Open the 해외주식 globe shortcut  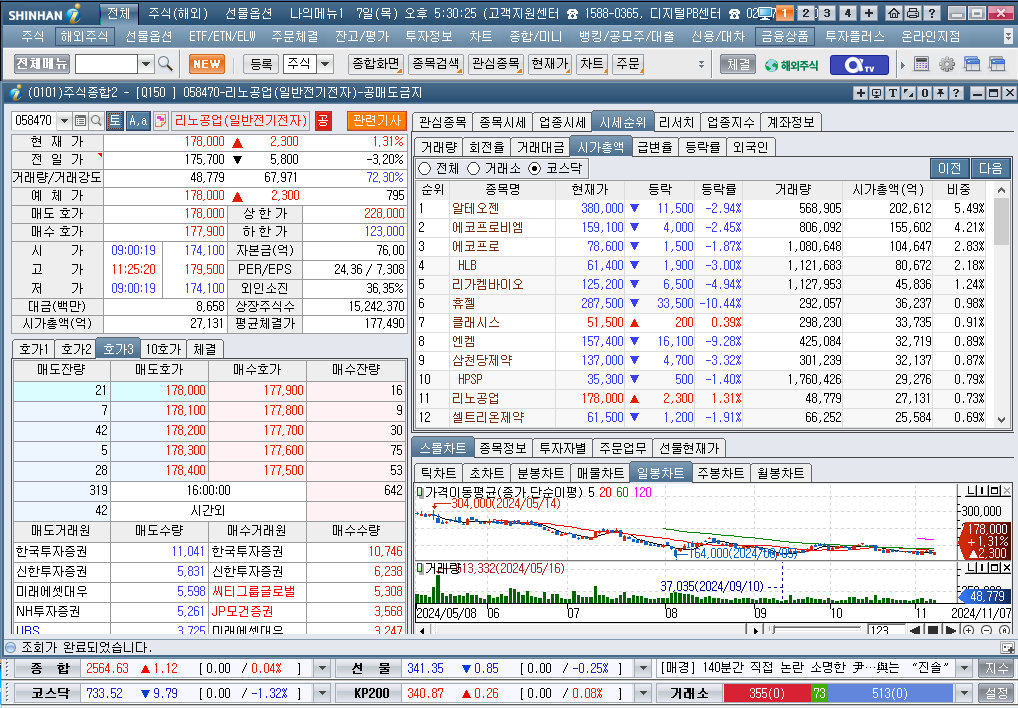point(791,64)
